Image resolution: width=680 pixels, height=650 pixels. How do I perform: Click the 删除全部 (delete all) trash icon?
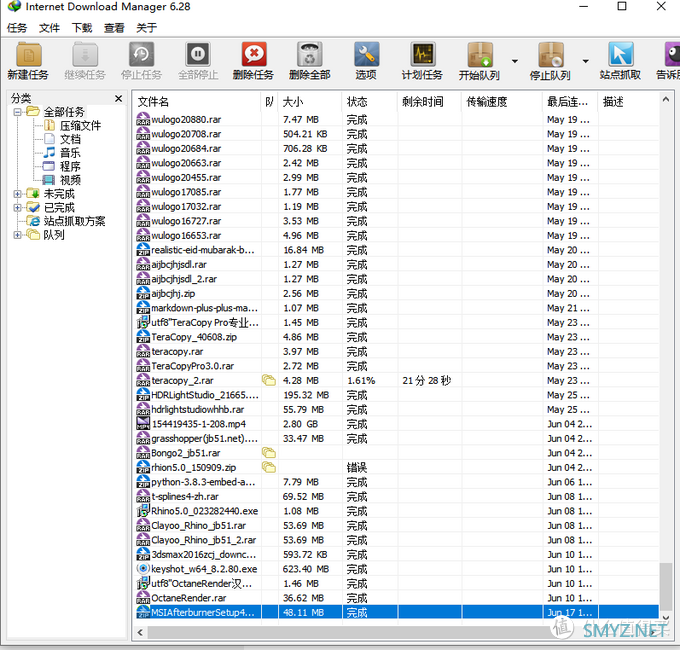310,55
